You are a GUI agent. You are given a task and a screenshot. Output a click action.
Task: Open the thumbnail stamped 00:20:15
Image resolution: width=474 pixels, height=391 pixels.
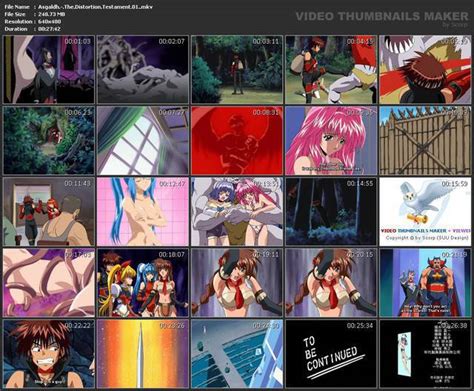tap(331, 283)
